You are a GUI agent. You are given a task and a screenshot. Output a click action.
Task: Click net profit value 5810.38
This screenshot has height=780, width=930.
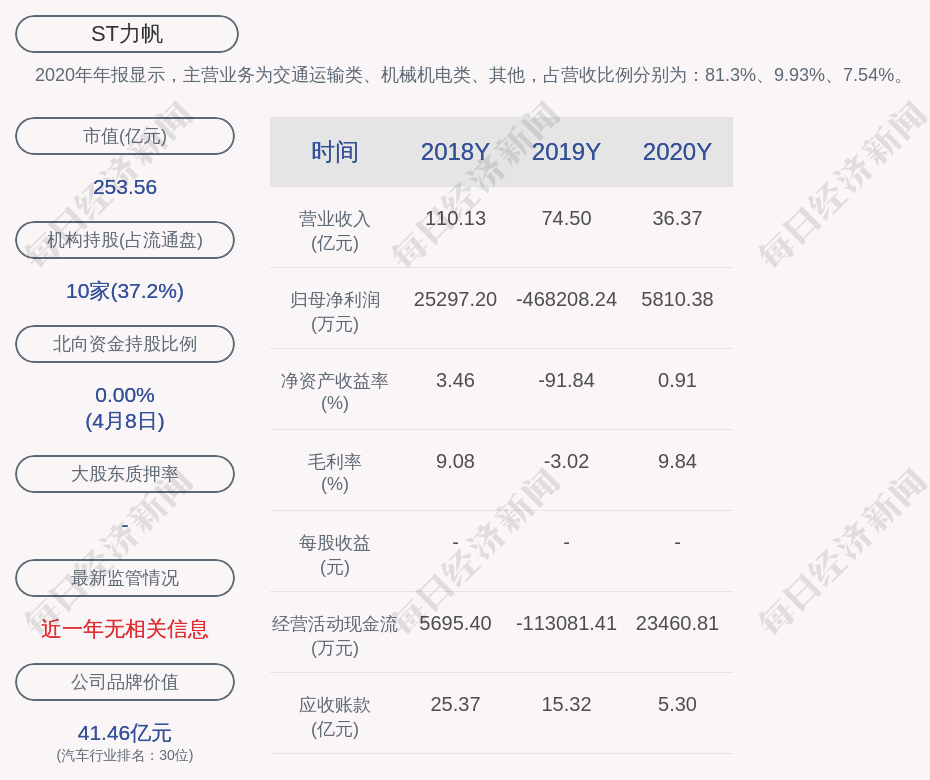(x=677, y=300)
